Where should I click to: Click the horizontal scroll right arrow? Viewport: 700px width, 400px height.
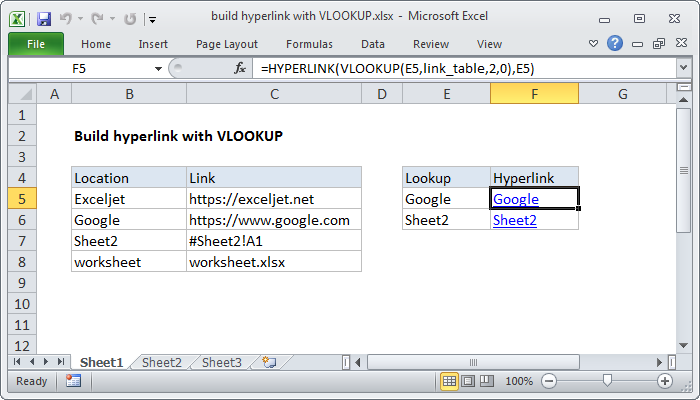[x=660, y=362]
